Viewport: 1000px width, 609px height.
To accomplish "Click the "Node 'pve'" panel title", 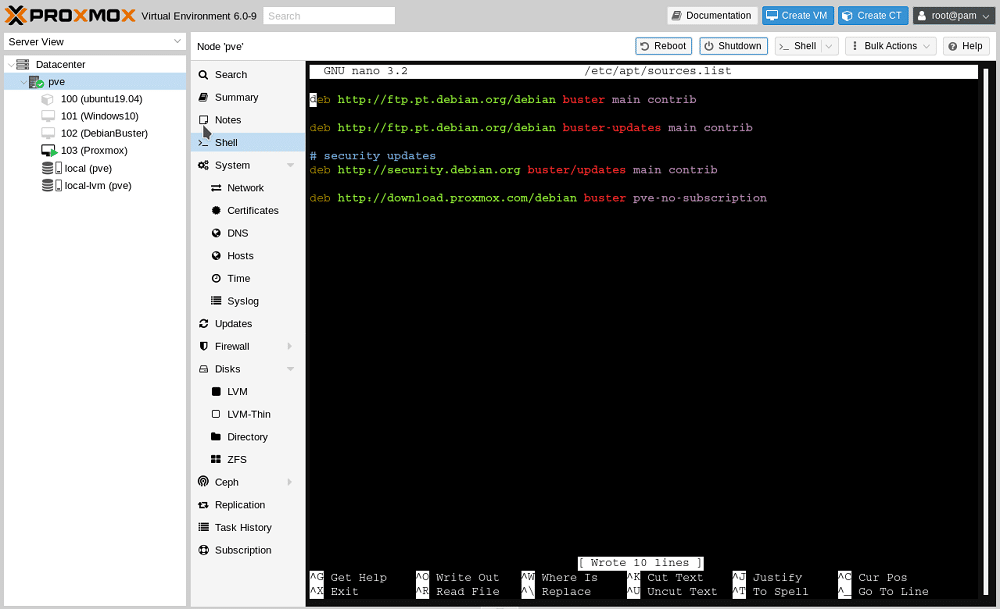I will coord(220,47).
